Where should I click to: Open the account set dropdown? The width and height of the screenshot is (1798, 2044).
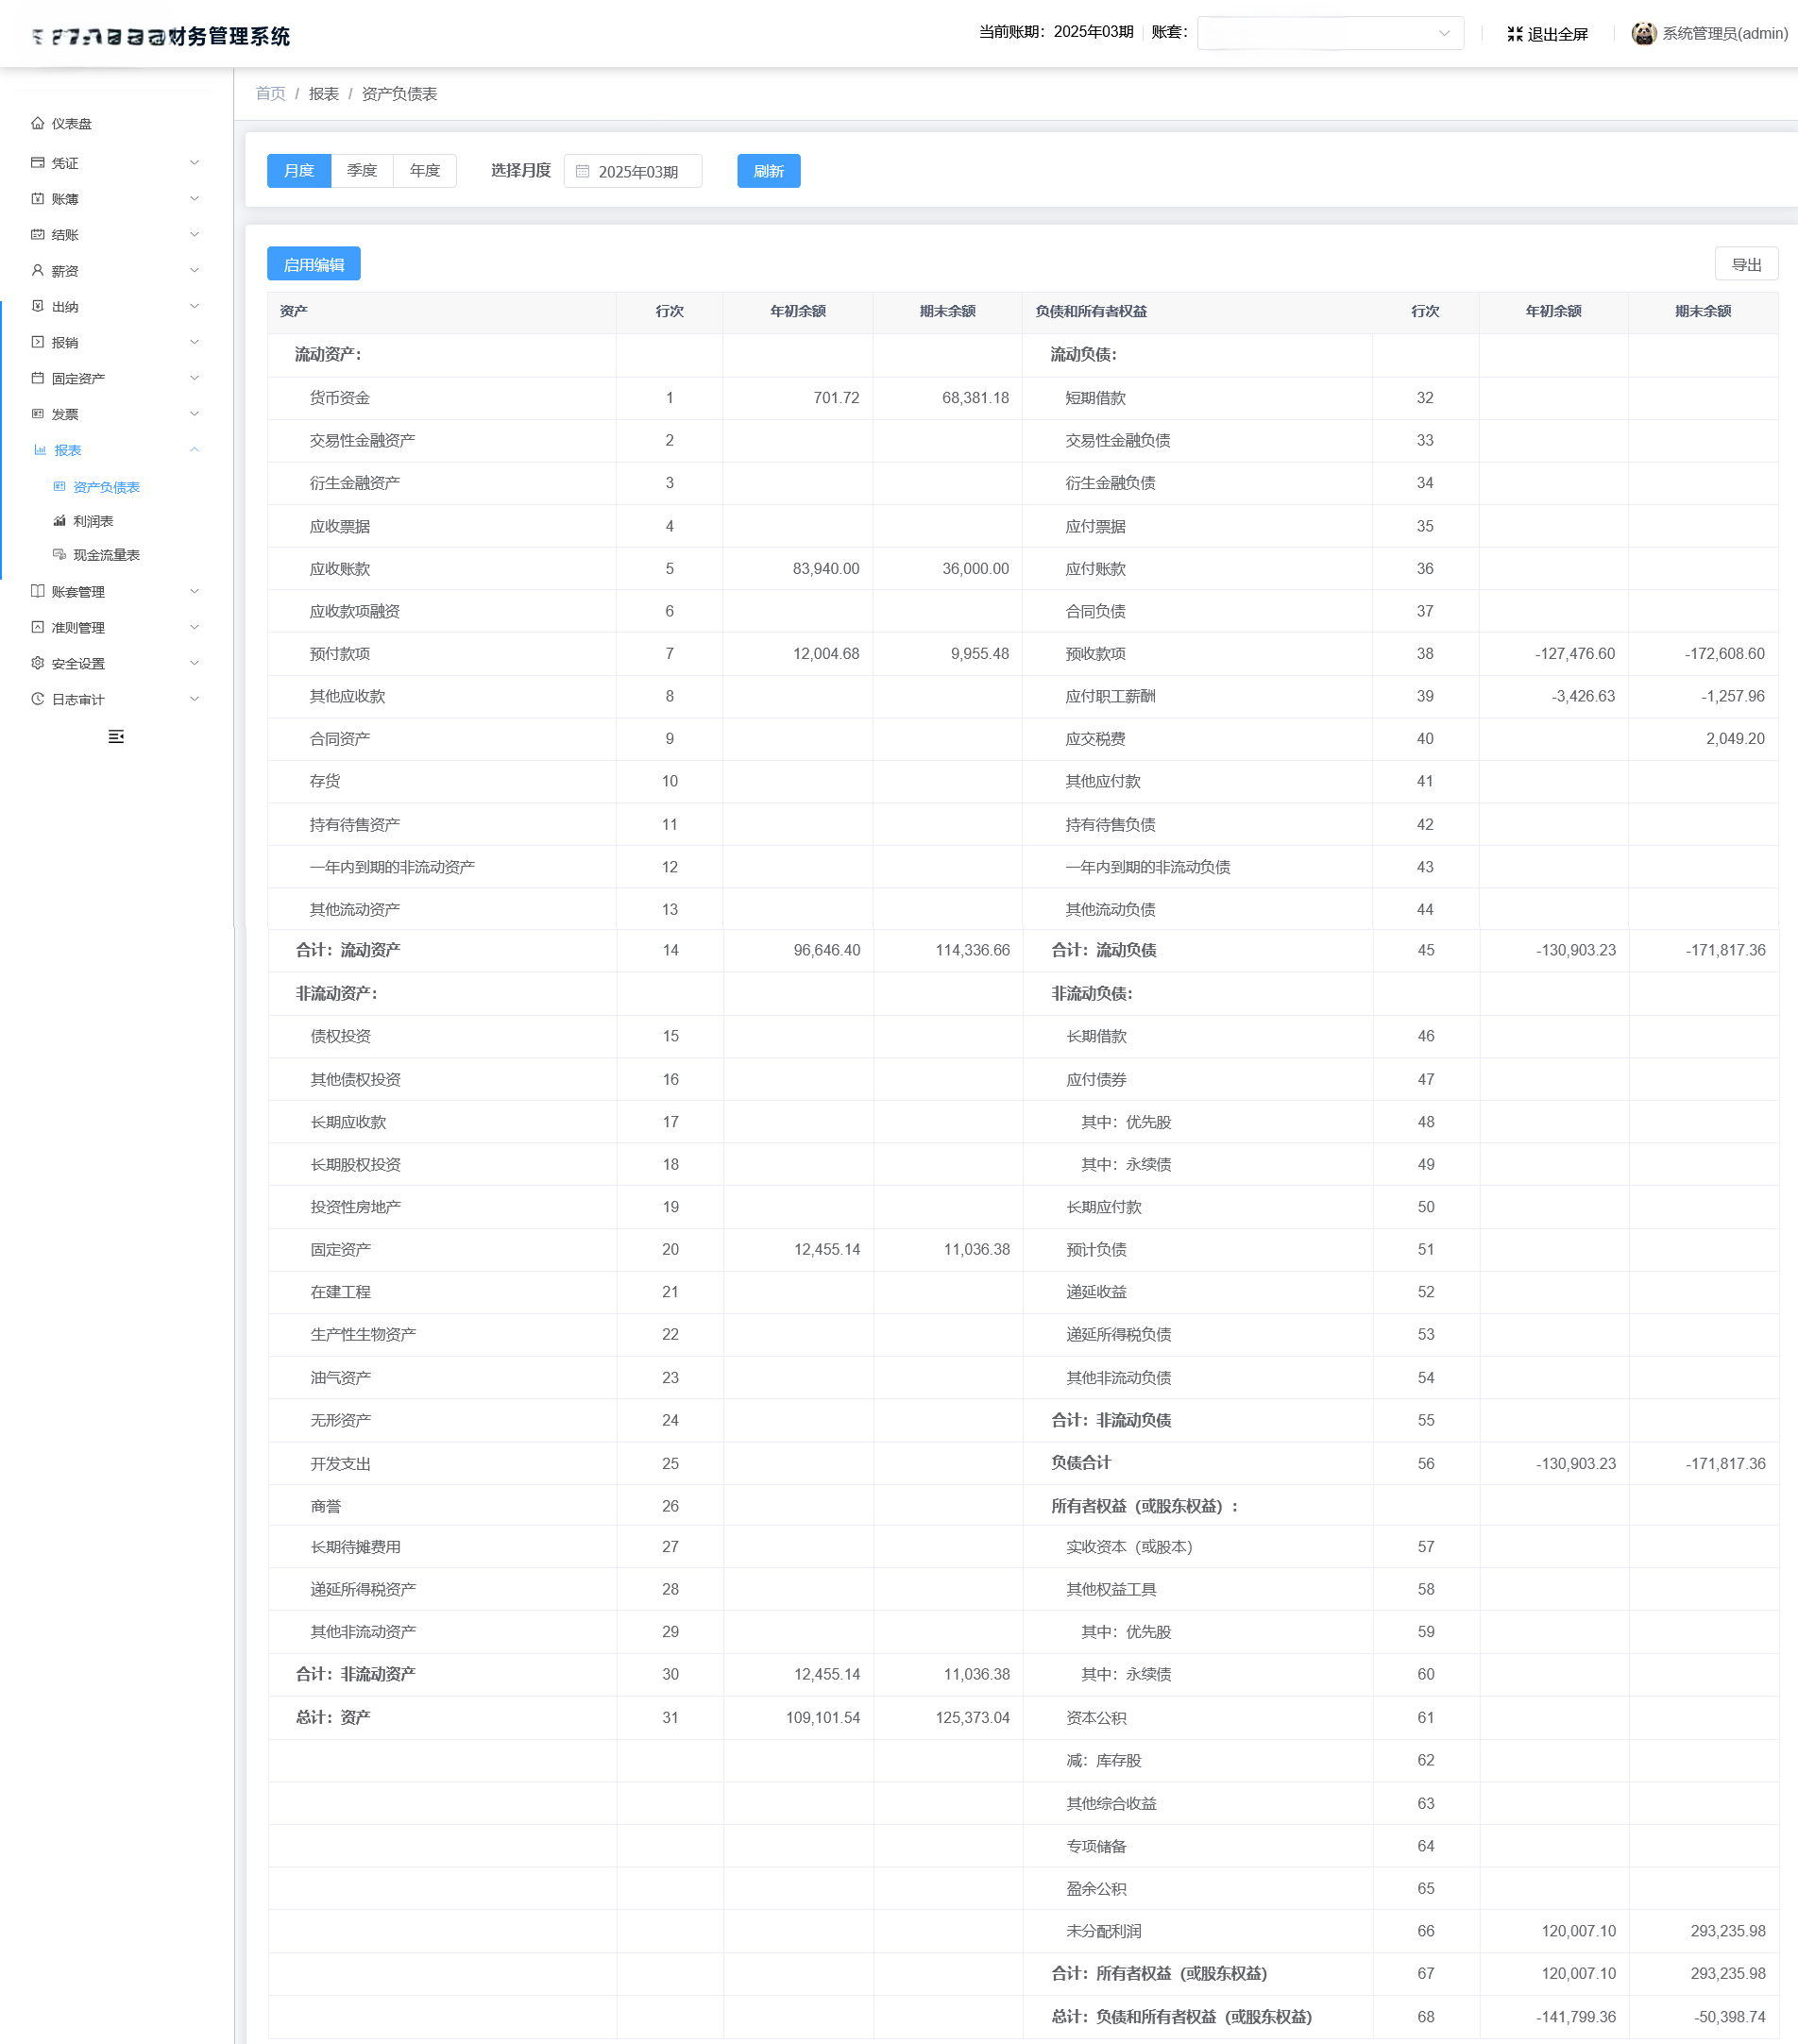click(1329, 33)
